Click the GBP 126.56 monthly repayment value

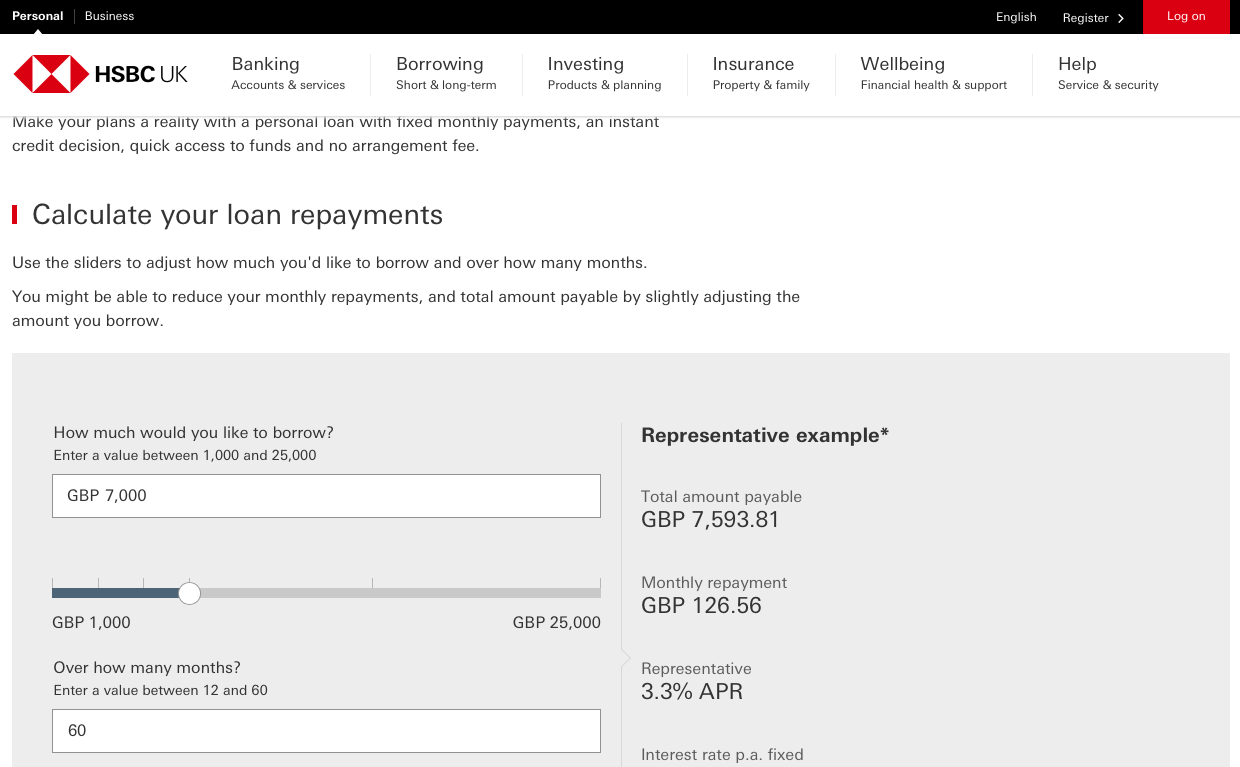coord(701,606)
